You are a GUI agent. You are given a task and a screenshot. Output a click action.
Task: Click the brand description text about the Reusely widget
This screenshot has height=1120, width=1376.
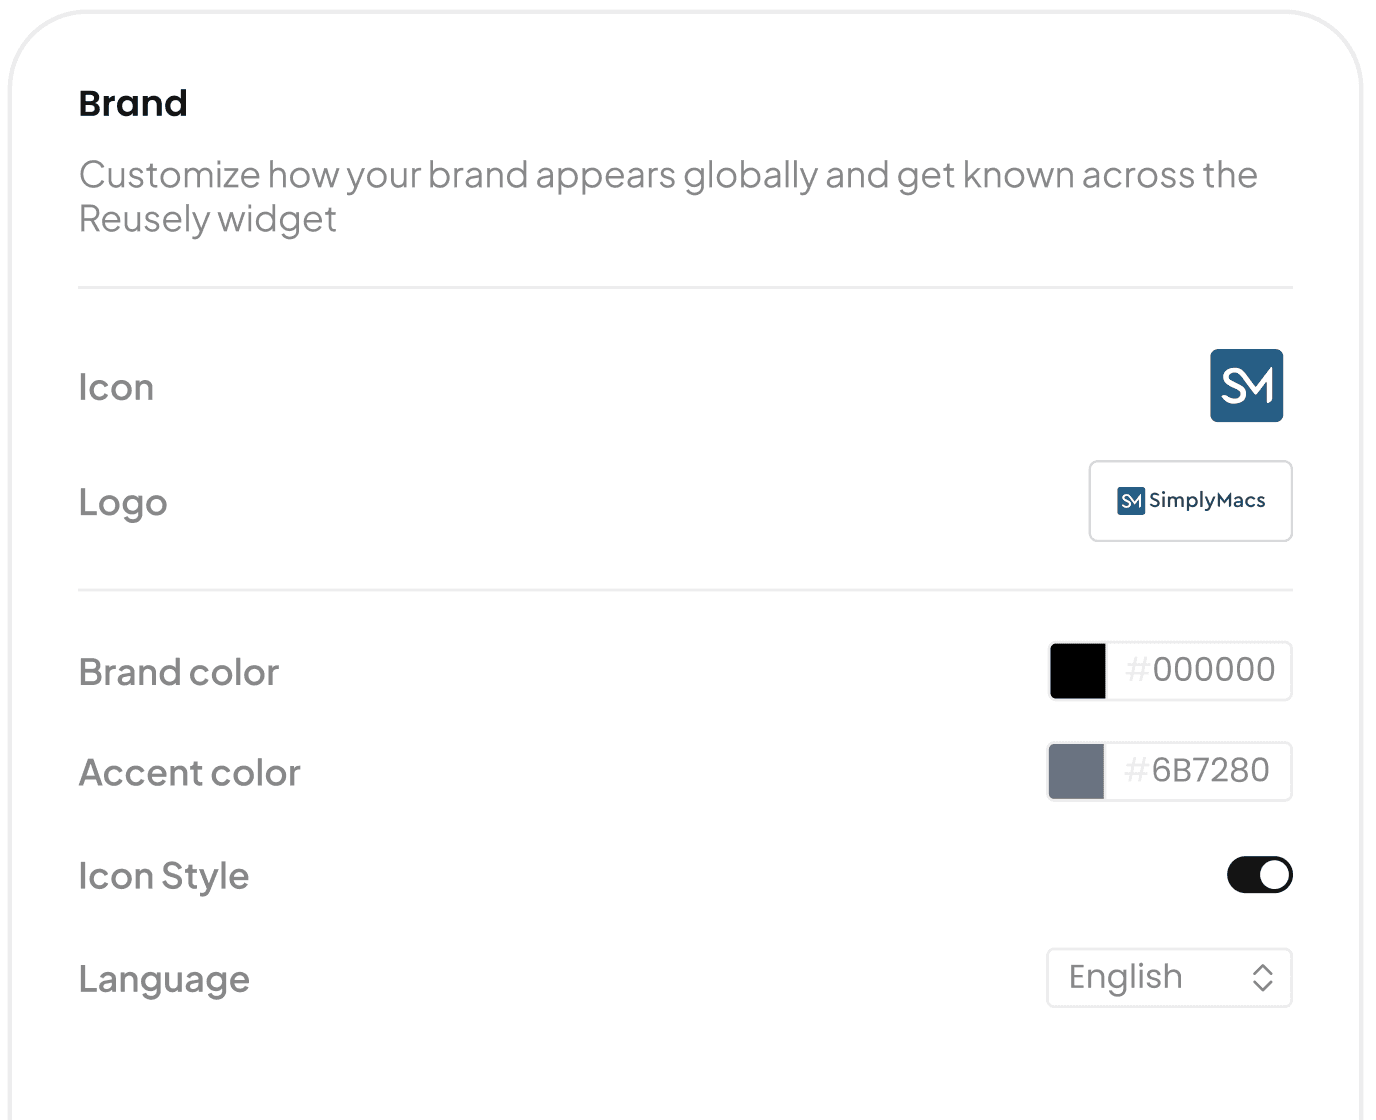click(x=668, y=197)
